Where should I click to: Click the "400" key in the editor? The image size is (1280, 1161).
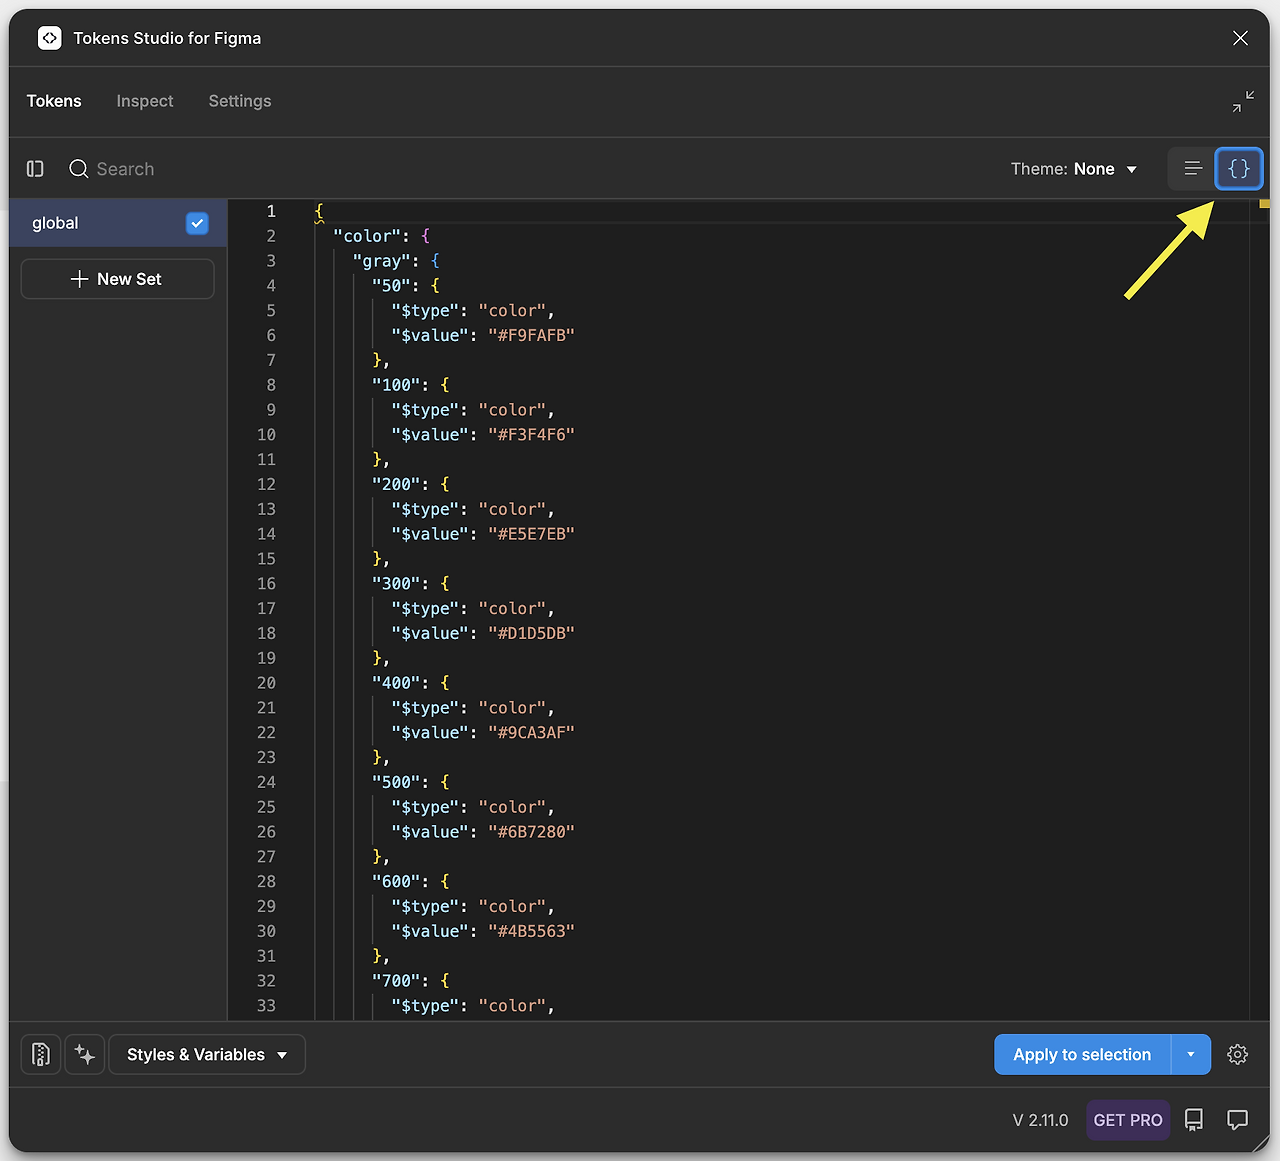point(396,683)
